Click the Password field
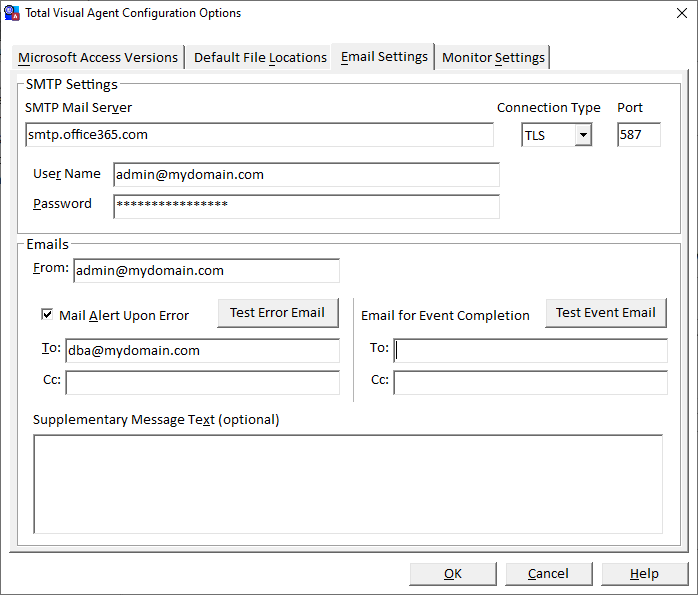Image resolution: width=698 pixels, height=595 pixels. pyautogui.click(x=306, y=206)
